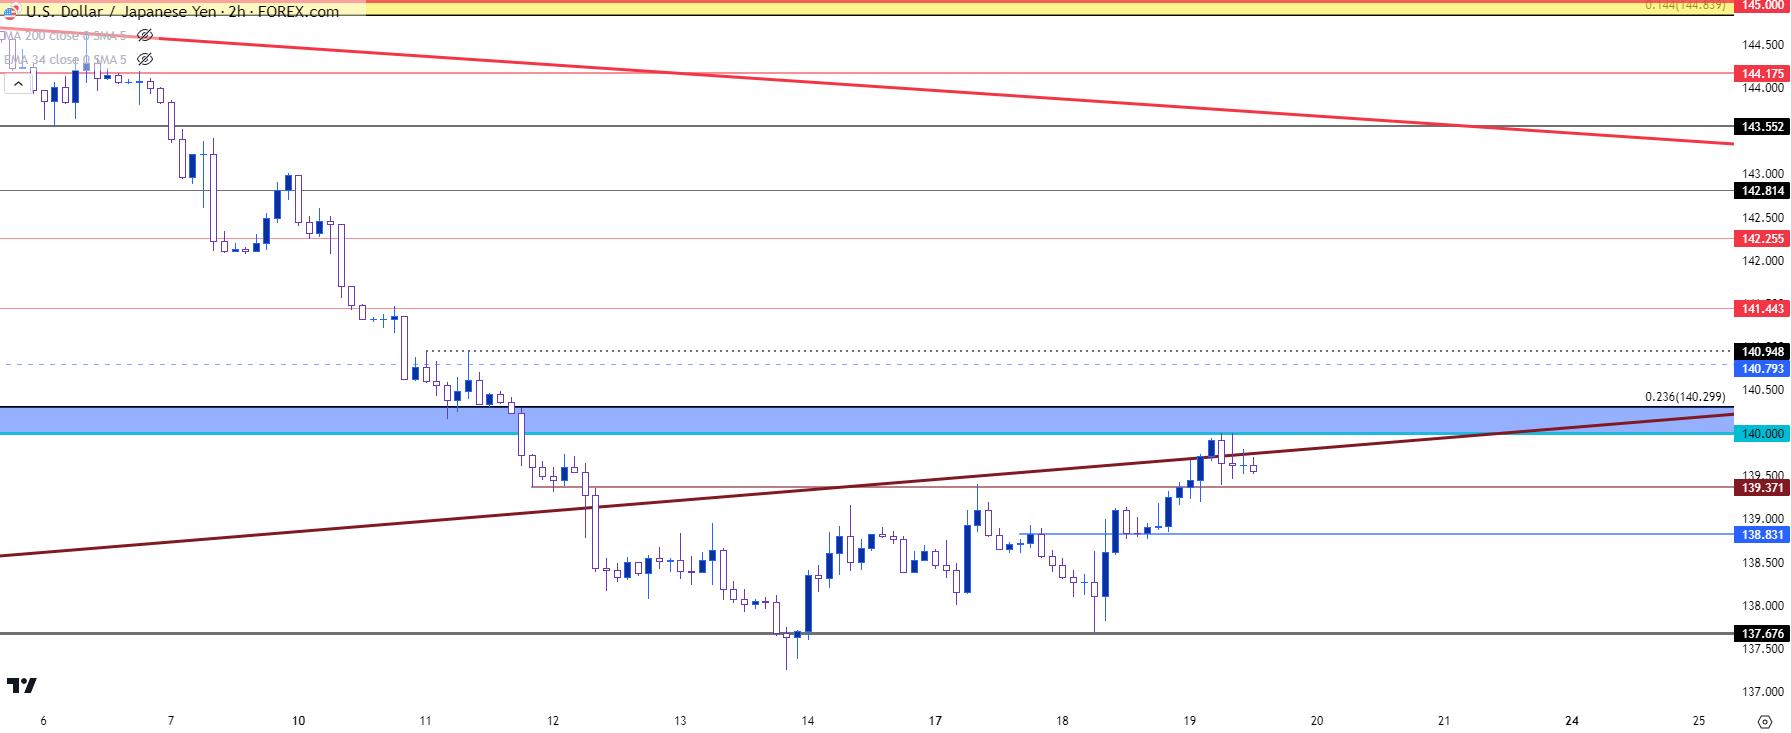
Task: Select the horizontal line at 137.676
Action: [x=866, y=633]
